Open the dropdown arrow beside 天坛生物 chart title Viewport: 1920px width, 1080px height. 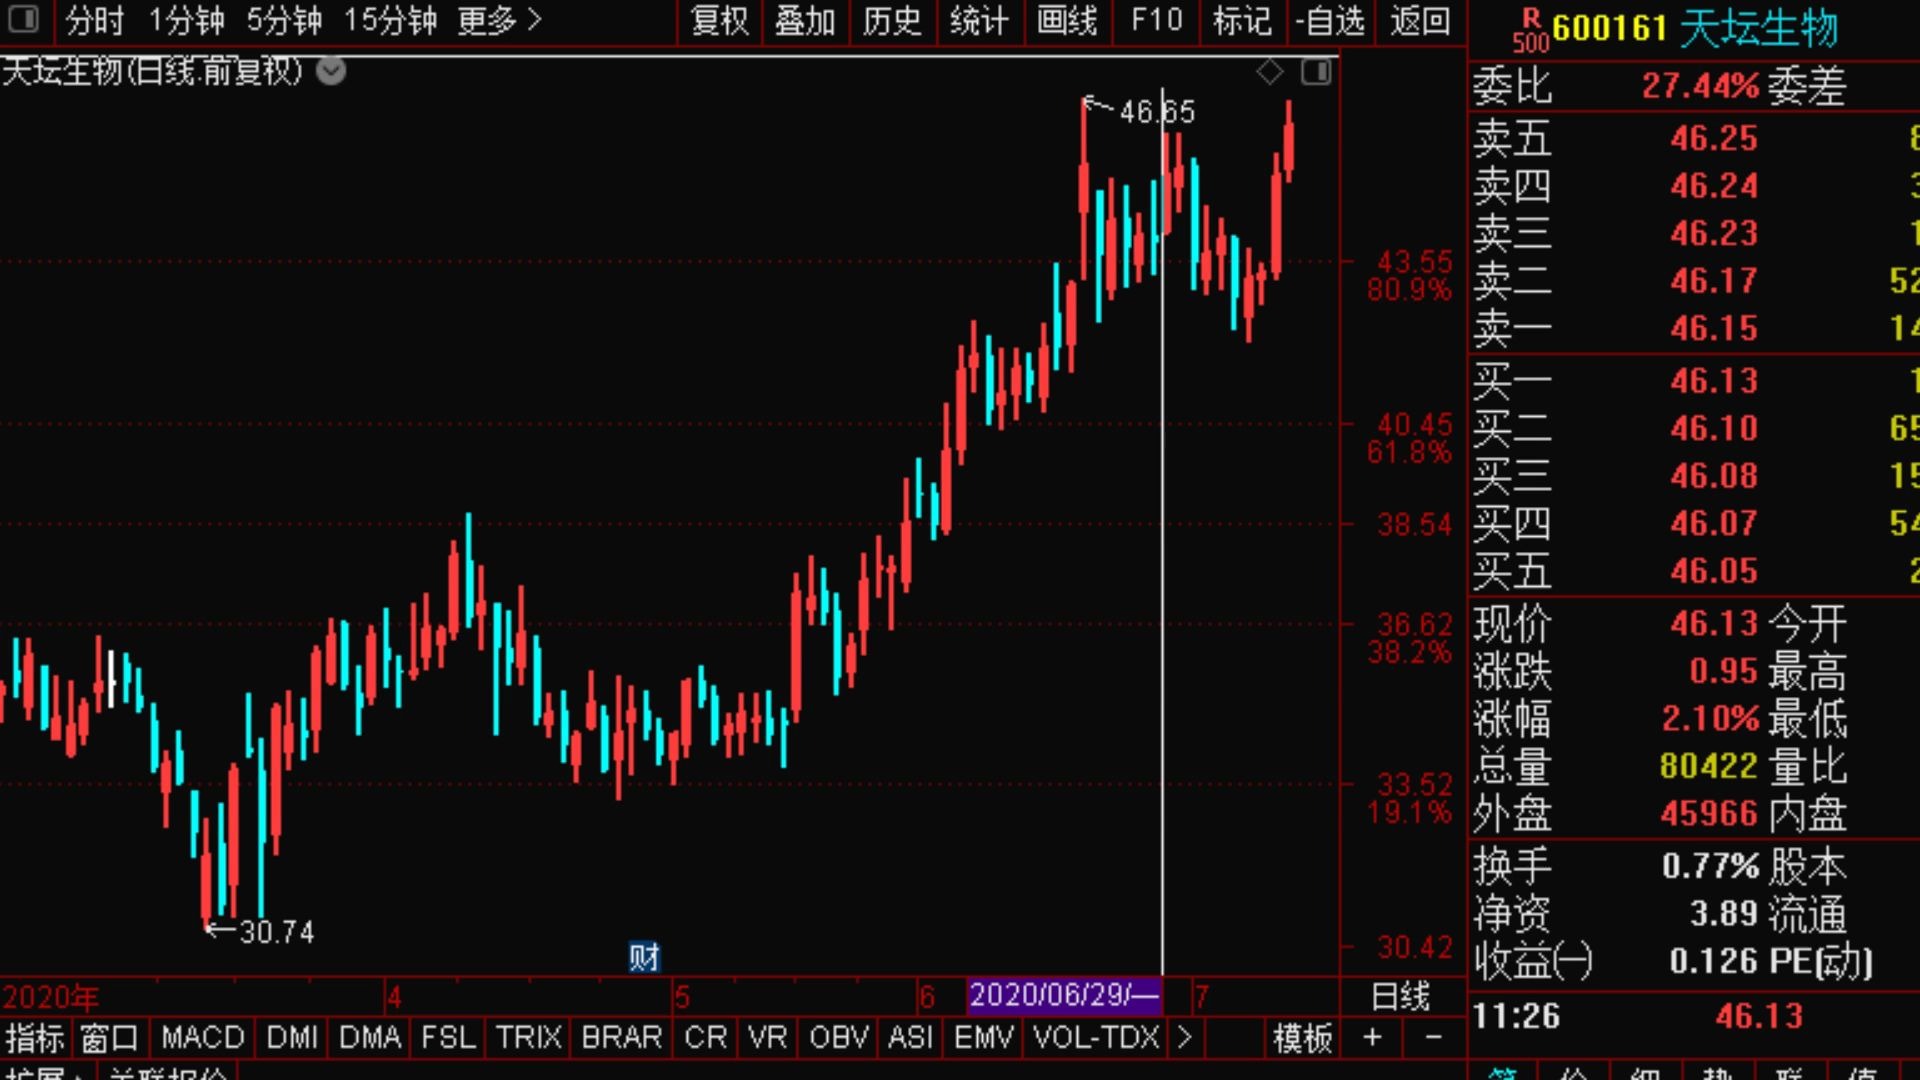coord(331,72)
